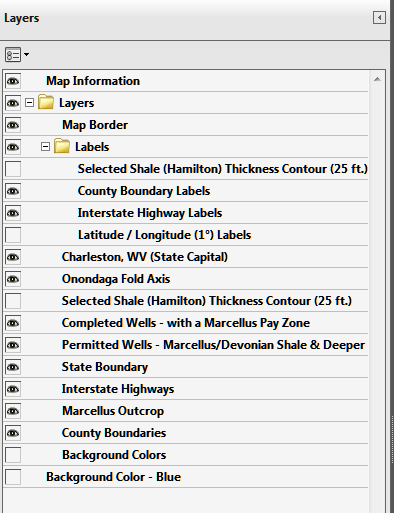This screenshot has width=394, height=516.
Task: Hide the Interstate Highways layer
Action: (13, 389)
